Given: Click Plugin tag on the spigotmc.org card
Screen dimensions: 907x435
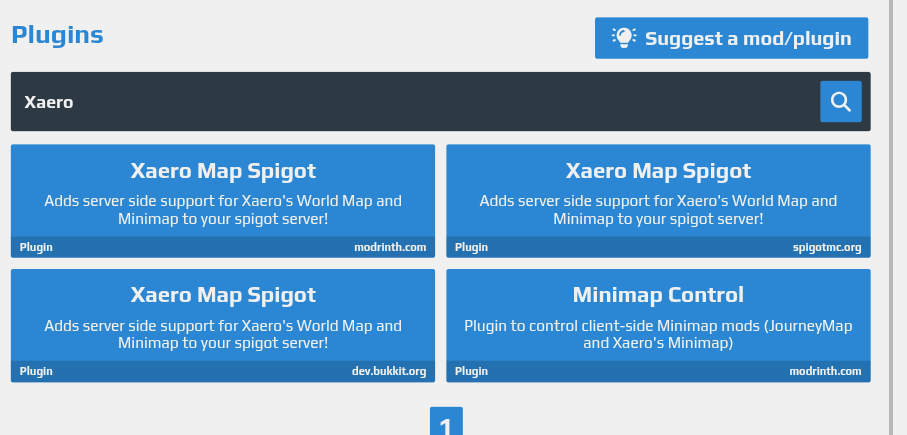Looking at the screenshot, I should [471, 248].
